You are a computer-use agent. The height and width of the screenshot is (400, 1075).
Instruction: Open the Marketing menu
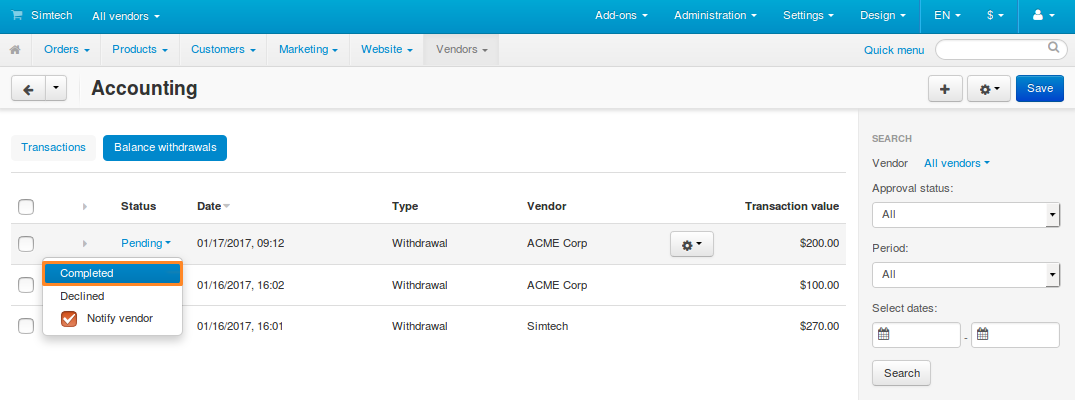pyautogui.click(x=309, y=50)
